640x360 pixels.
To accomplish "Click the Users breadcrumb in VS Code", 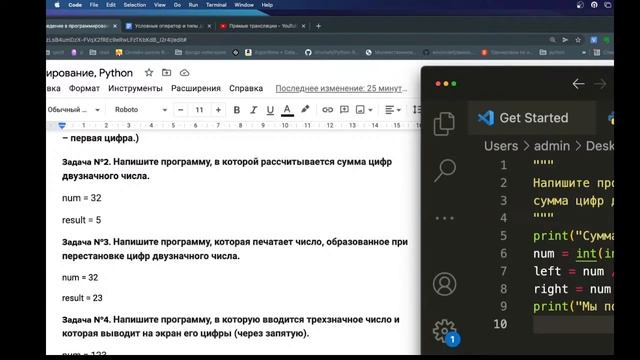I will 501,146.
